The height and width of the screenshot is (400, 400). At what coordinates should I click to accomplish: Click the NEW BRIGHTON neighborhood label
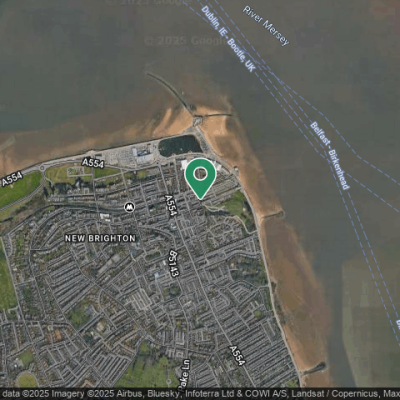point(100,238)
